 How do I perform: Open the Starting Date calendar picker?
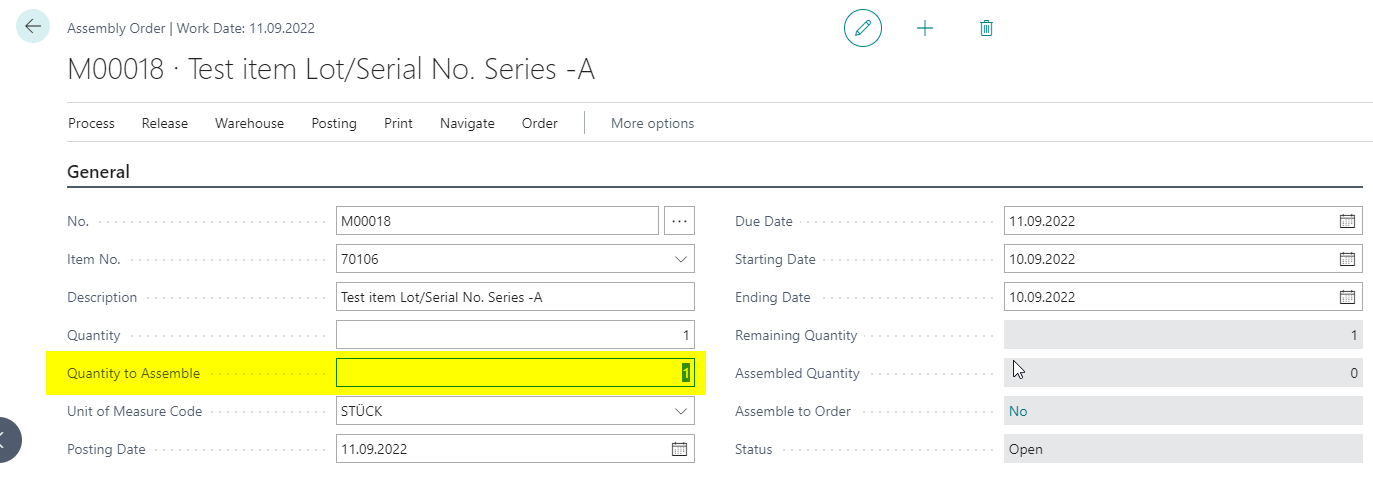pos(1347,259)
